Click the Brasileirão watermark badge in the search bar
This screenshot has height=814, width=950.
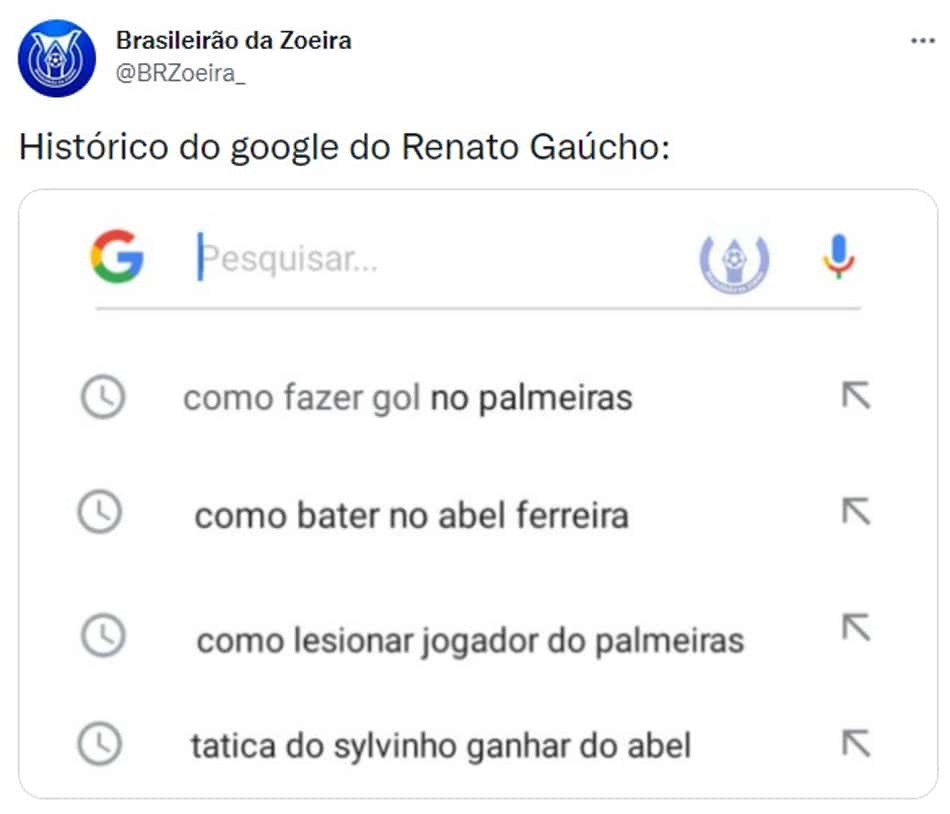click(x=734, y=262)
